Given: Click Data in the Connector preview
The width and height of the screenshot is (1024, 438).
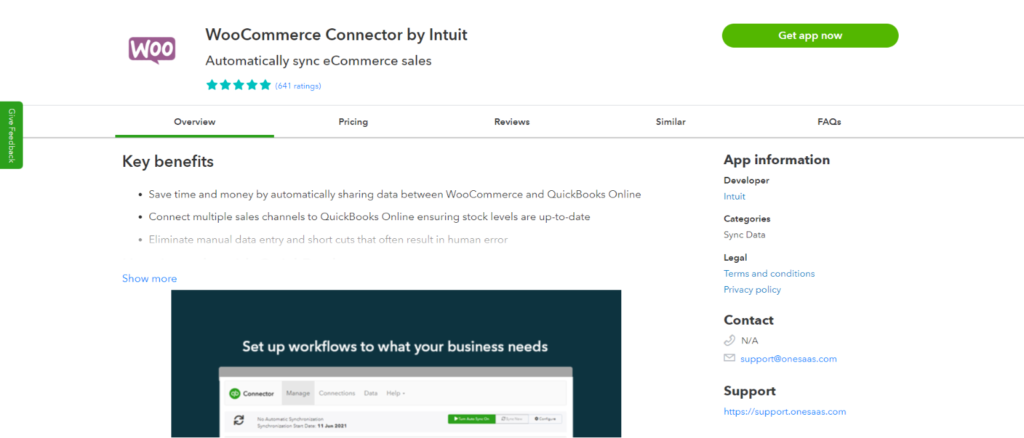Looking at the screenshot, I should [371, 394].
